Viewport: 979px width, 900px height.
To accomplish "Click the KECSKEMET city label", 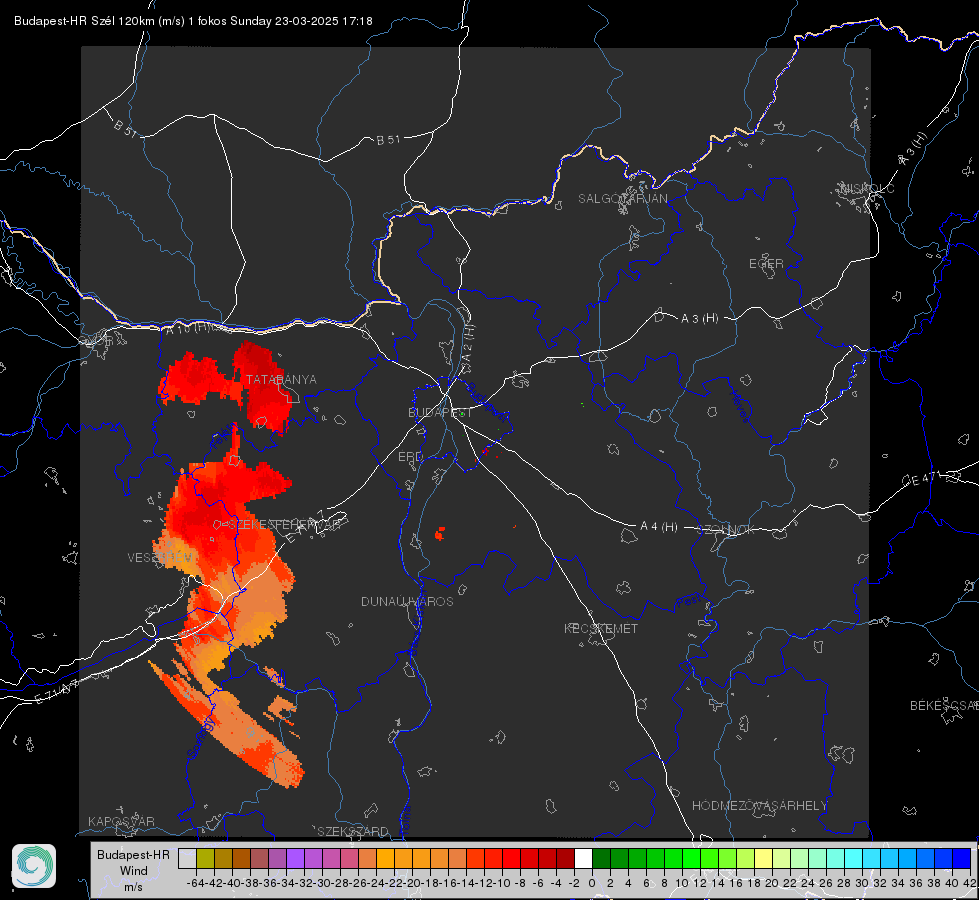I will click(601, 628).
